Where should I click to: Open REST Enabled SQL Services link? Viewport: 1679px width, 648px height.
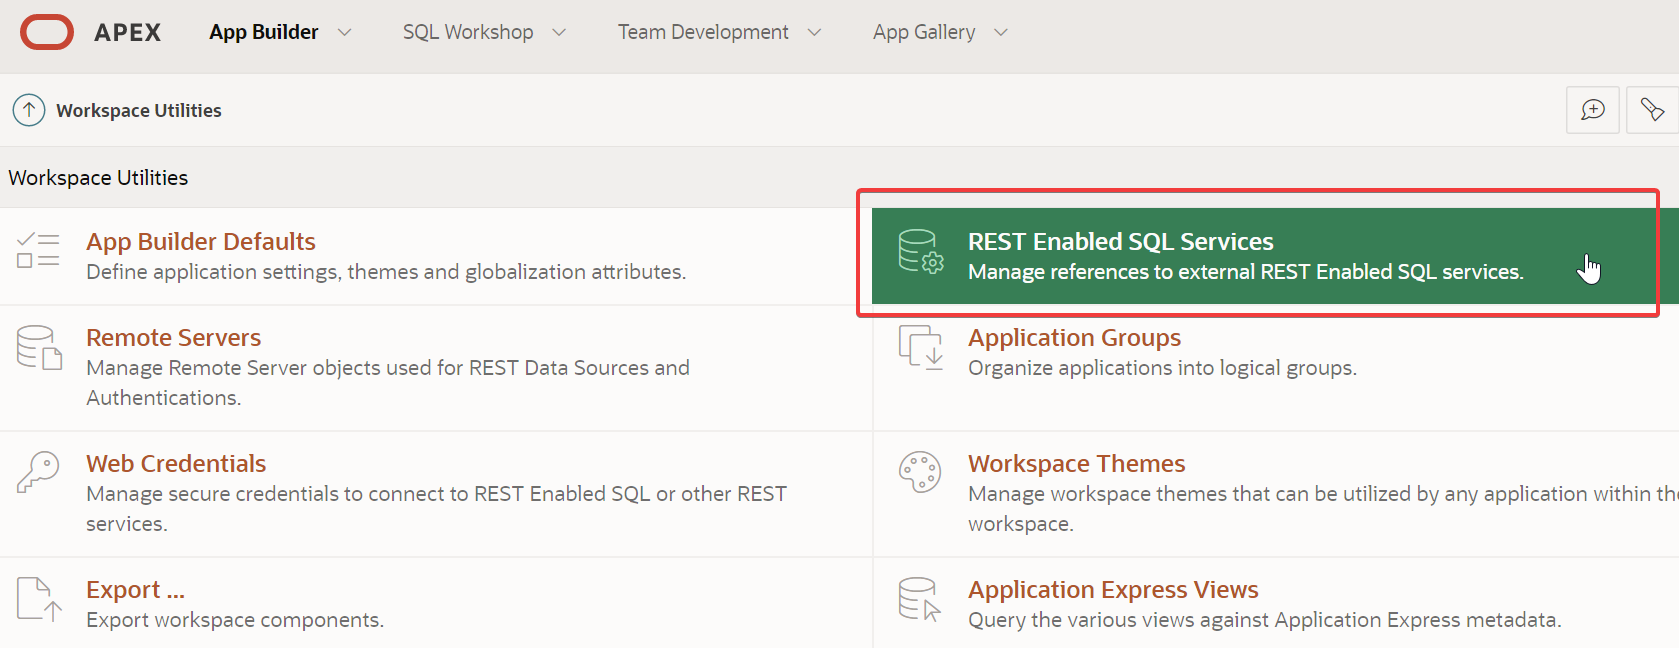1121,241
